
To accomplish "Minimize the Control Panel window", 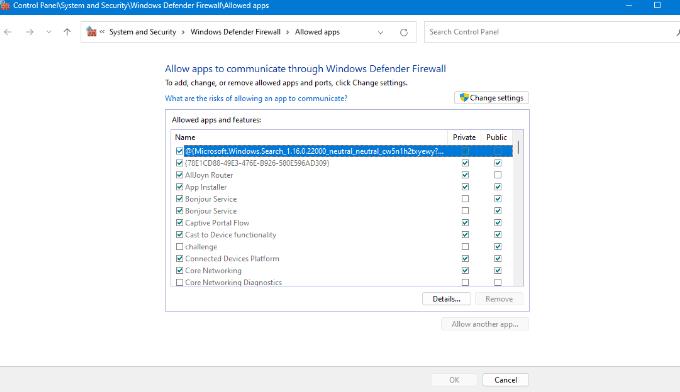I will [629, 5].
